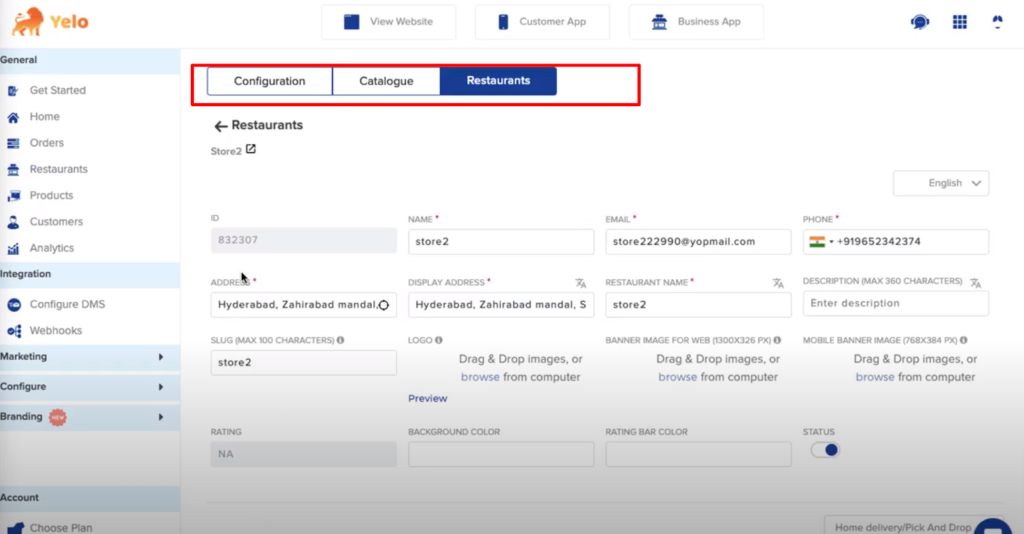The width and height of the screenshot is (1024, 534).
Task: Expand the Configure section
Action: pos(90,387)
